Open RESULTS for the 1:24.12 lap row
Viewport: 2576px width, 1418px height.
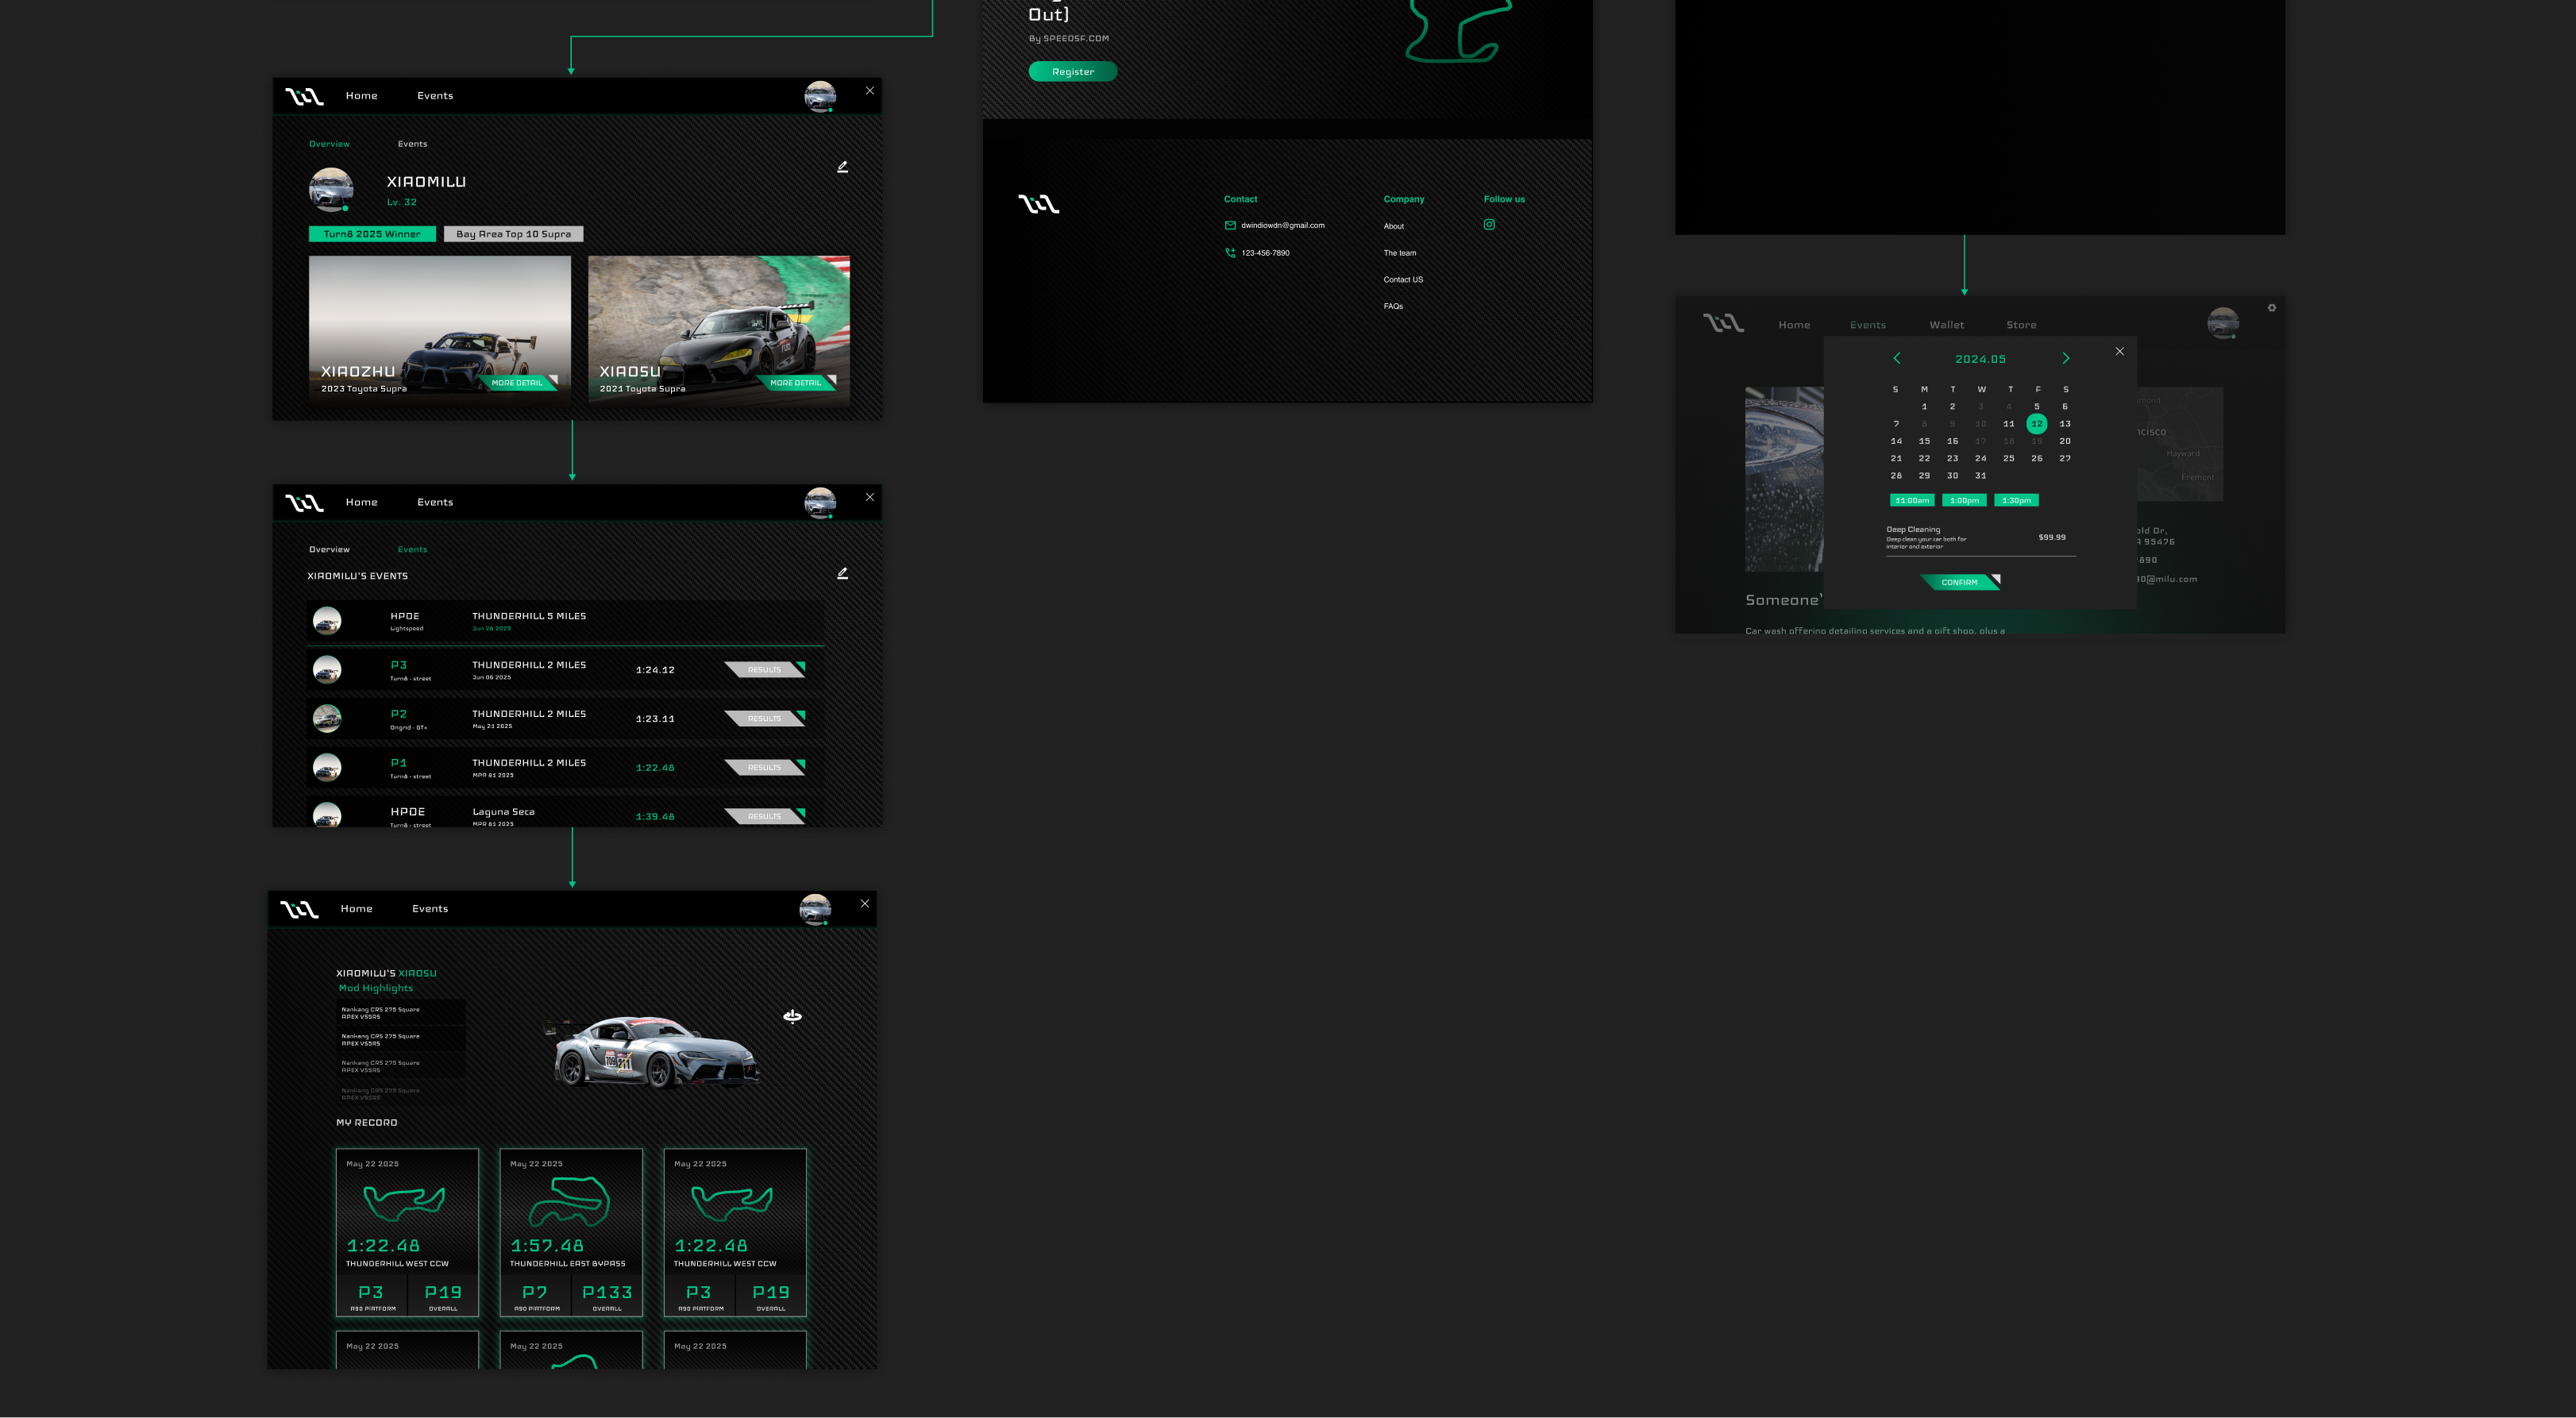click(765, 670)
